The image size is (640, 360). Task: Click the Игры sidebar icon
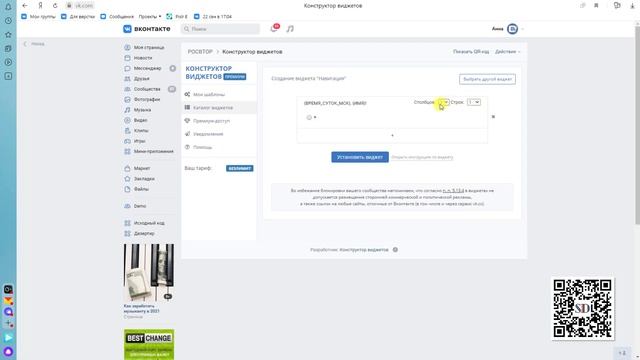(127, 141)
